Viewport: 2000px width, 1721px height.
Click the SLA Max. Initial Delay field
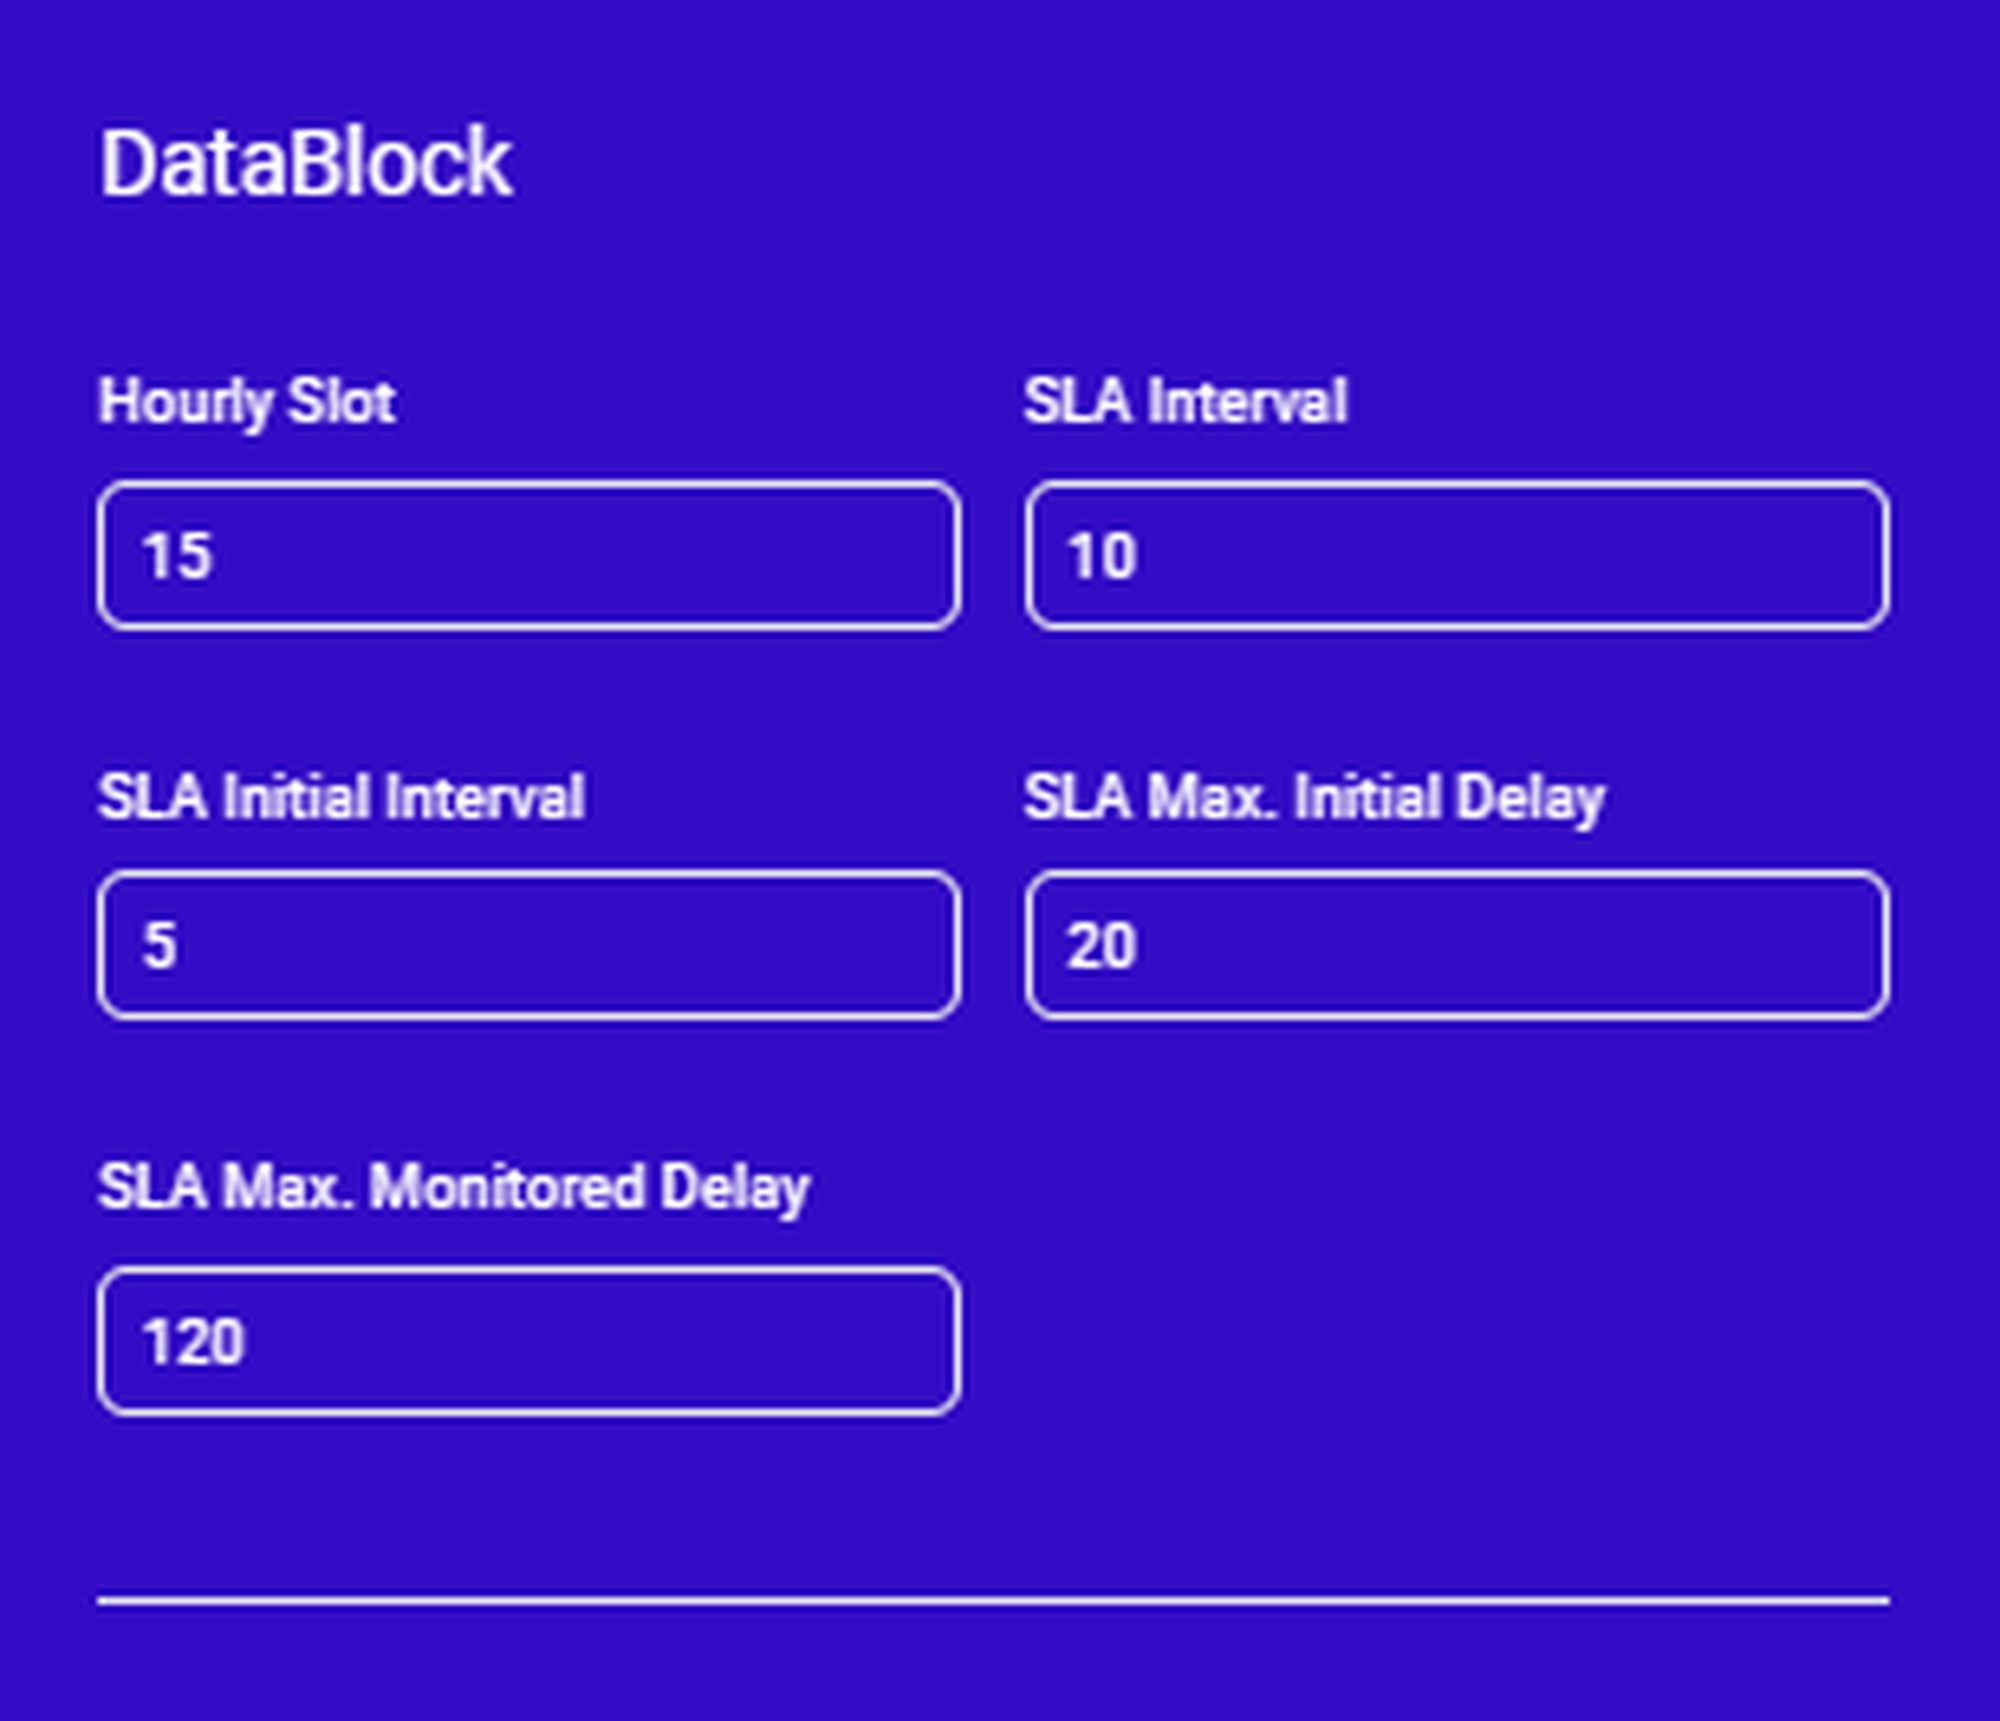(1456, 945)
